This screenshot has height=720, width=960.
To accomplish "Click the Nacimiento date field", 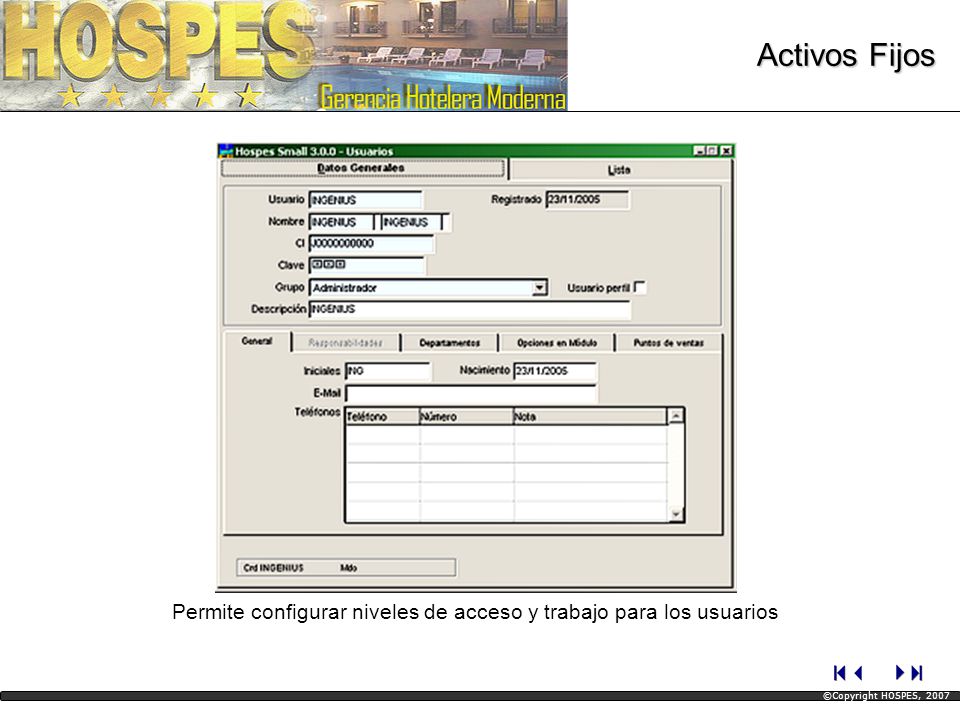I will (x=555, y=371).
